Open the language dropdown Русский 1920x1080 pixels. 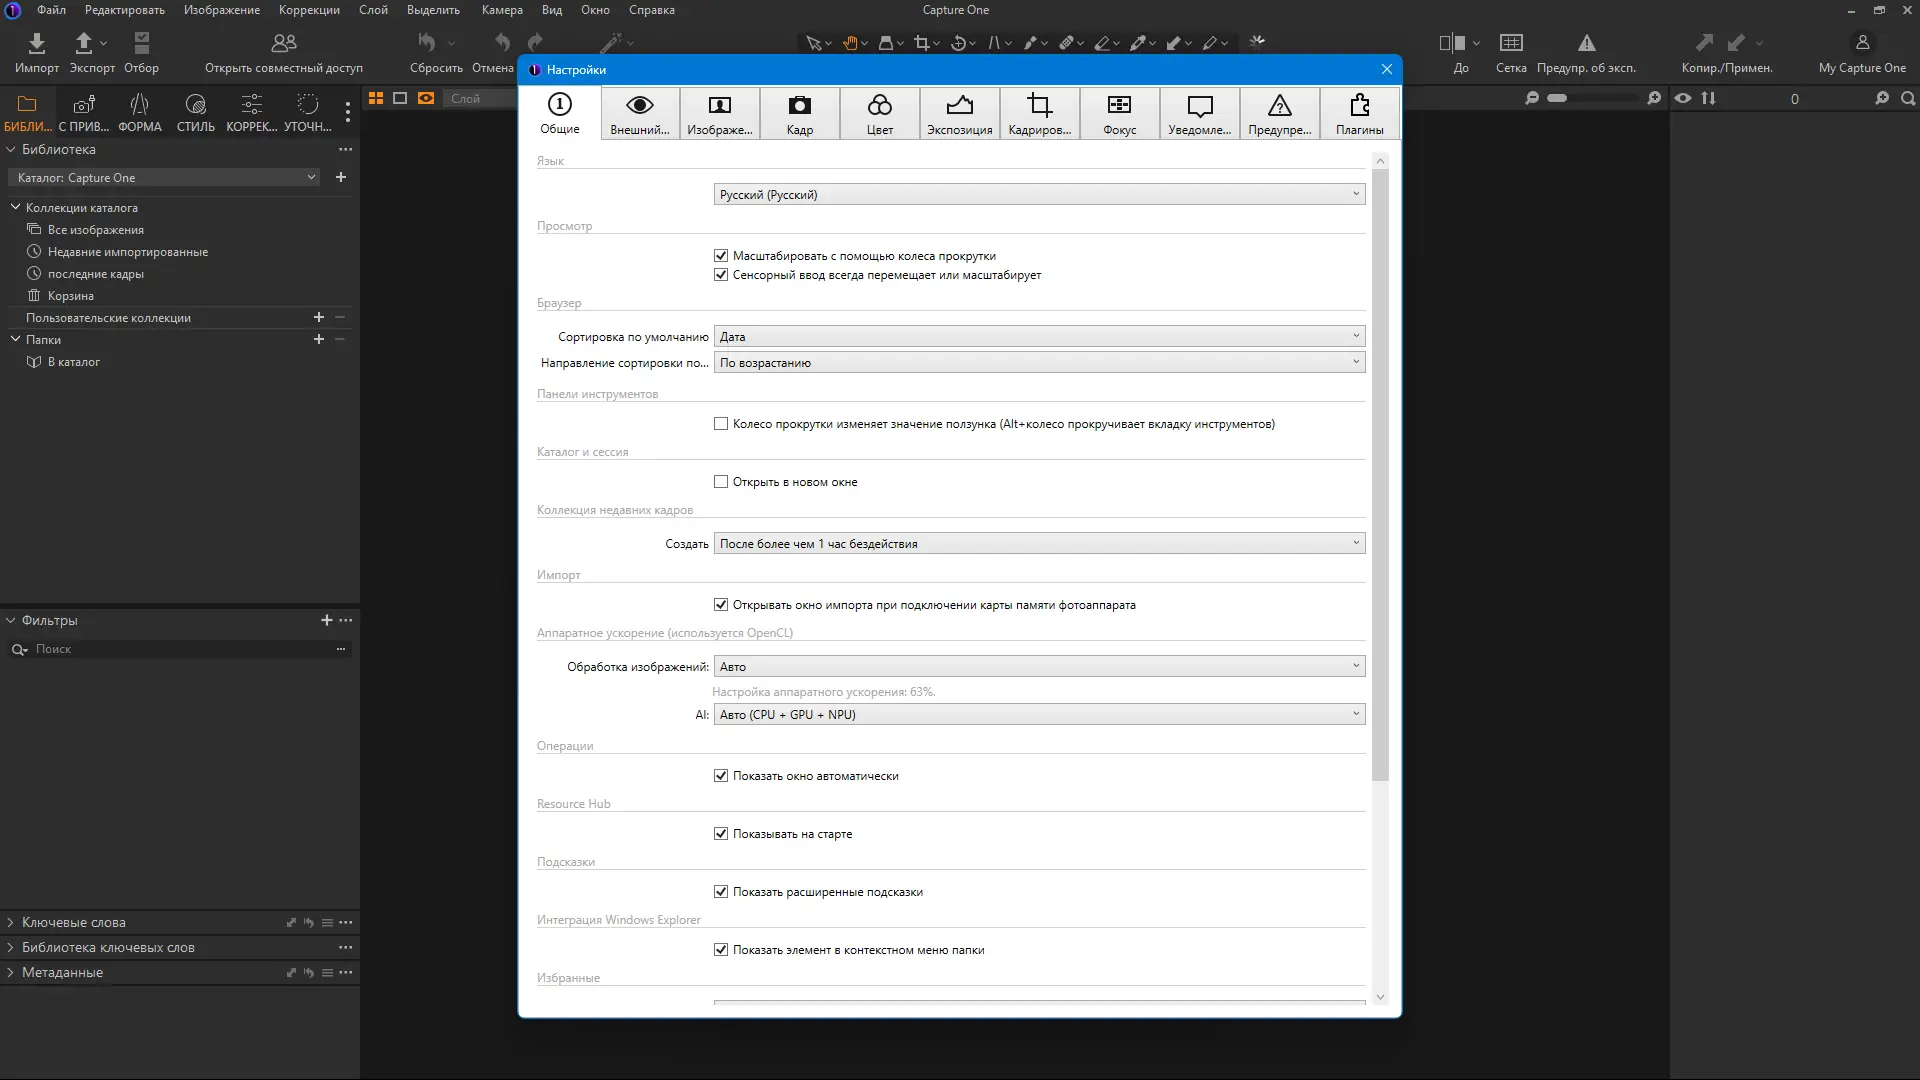[x=1039, y=195]
